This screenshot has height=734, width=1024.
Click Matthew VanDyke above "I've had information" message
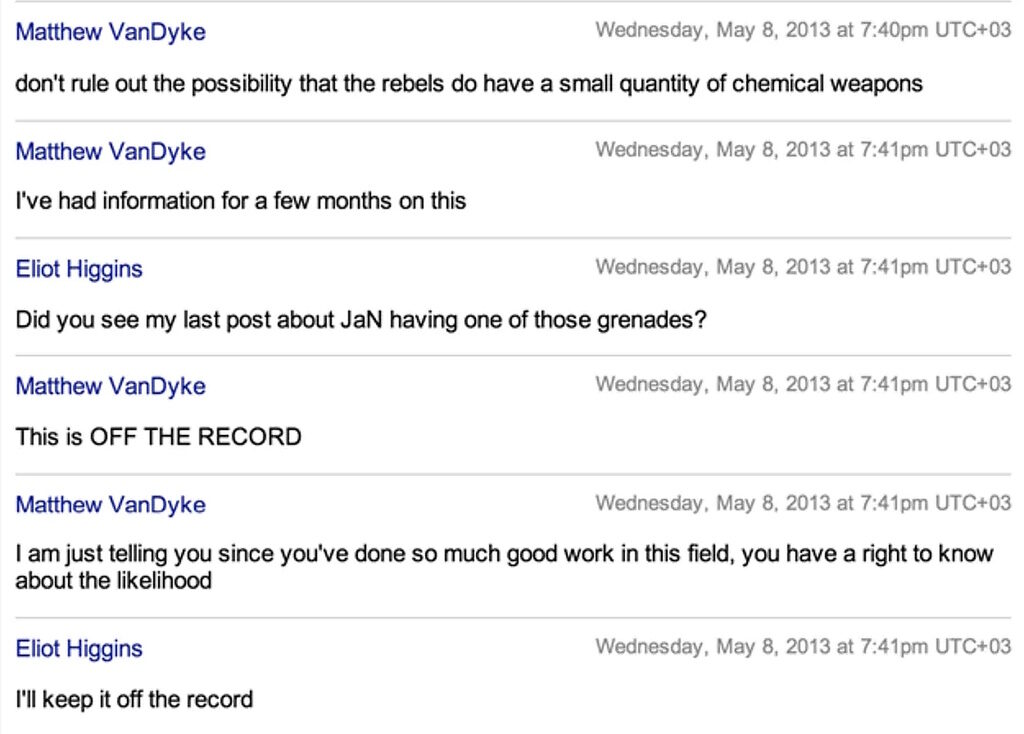110,151
